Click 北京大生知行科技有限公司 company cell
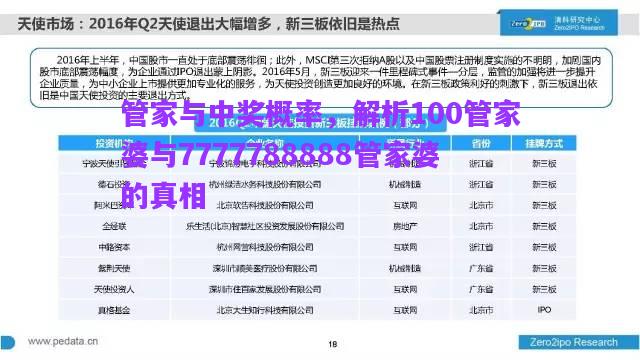 (x=265, y=310)
